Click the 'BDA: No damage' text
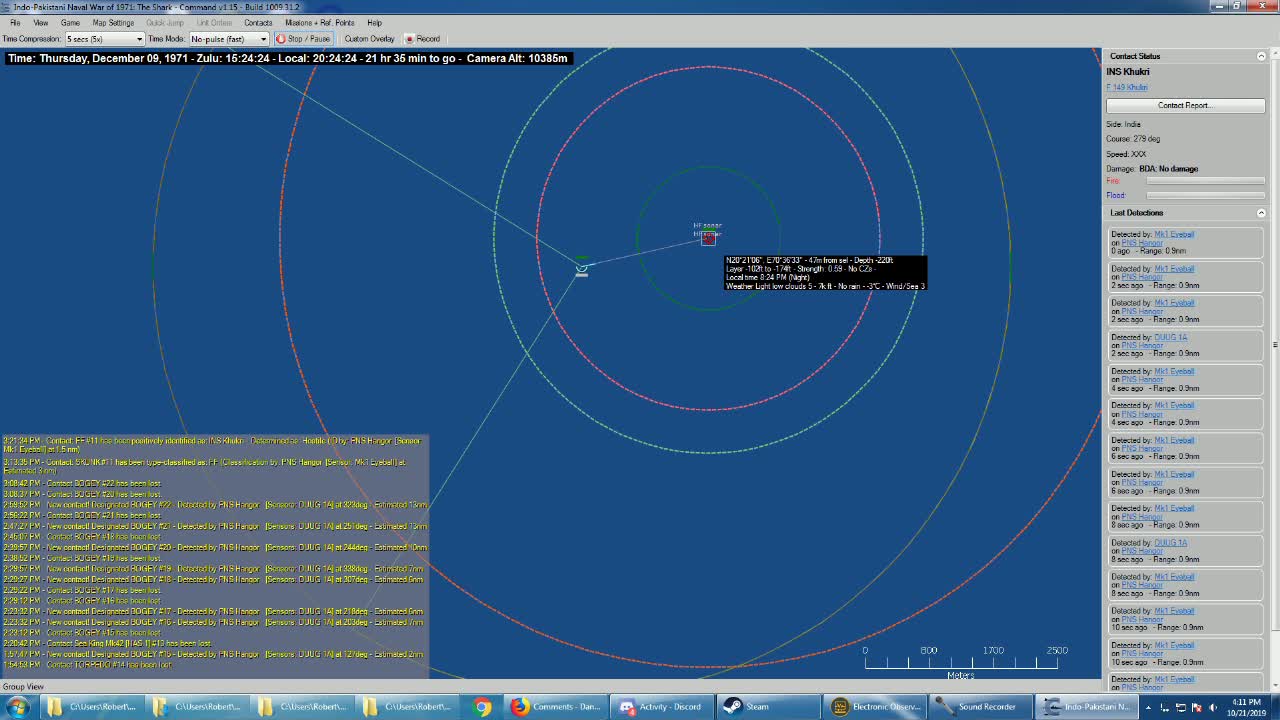Viewport: 1280px width, 720px height. (1168, 169)
